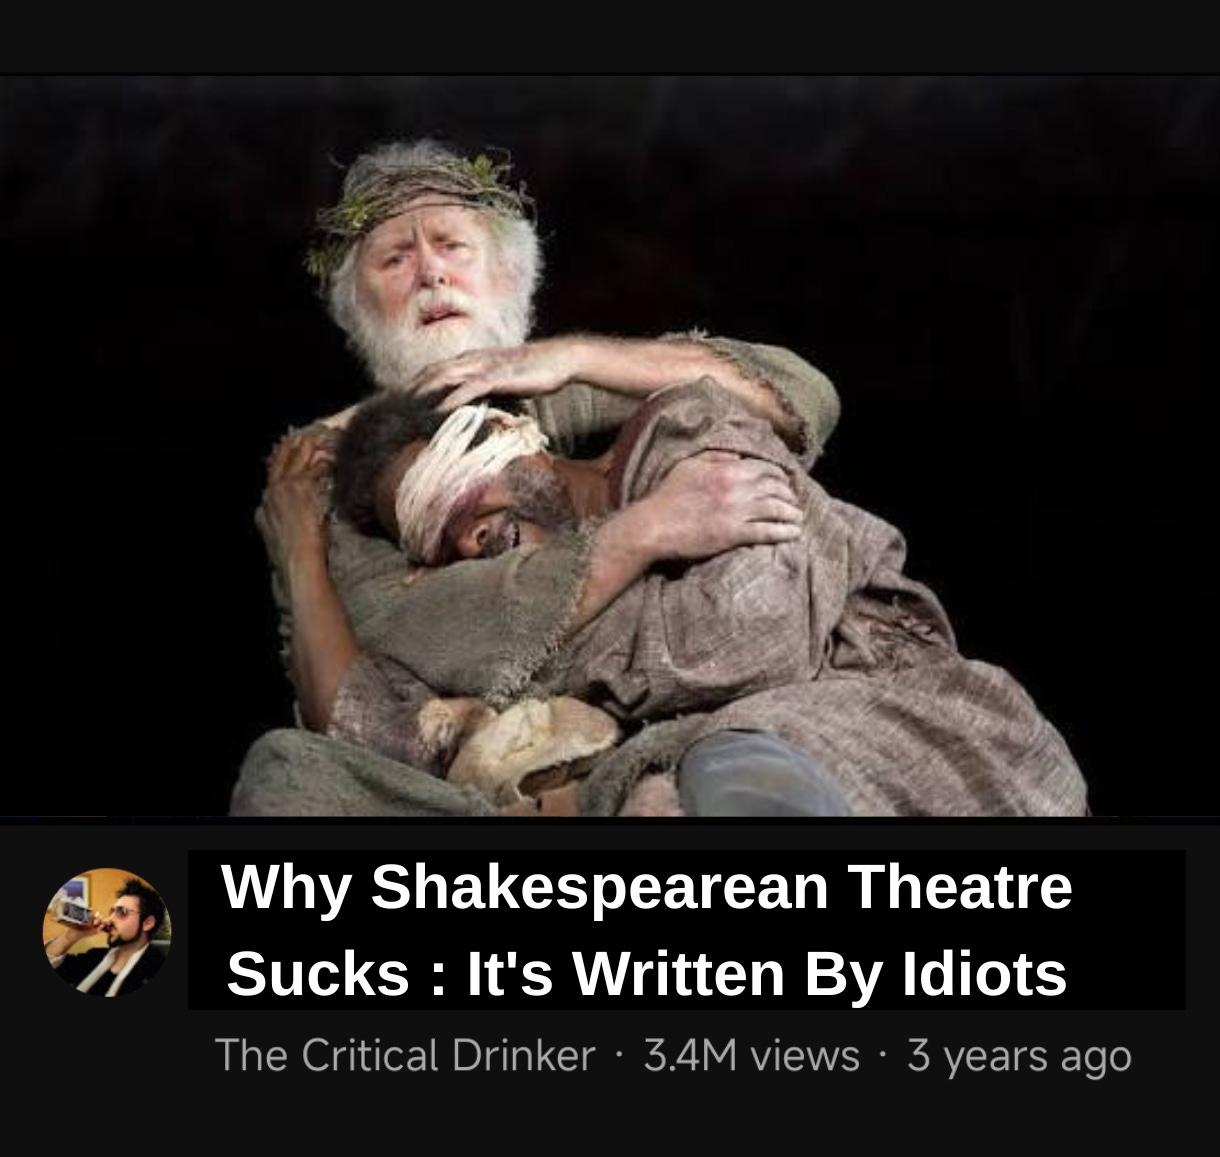Click the word 'Idiots' in the title
This screenshot has height=1157, width=1220.
point(984,973)
